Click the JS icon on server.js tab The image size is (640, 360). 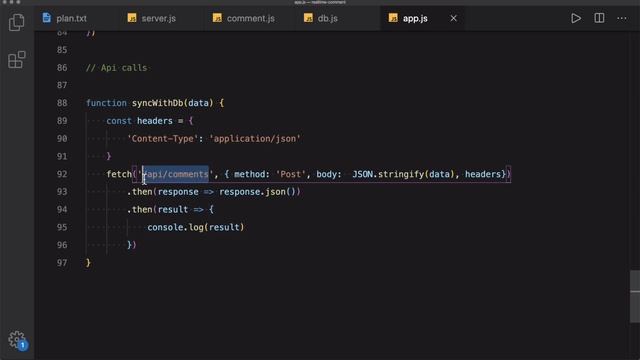[x=132, y=18]
